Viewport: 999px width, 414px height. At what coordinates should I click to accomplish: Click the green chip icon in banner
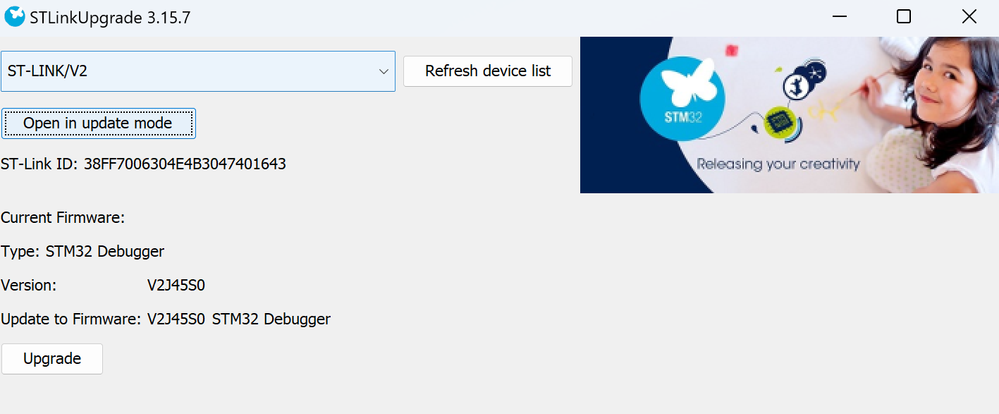coord(778,122)
